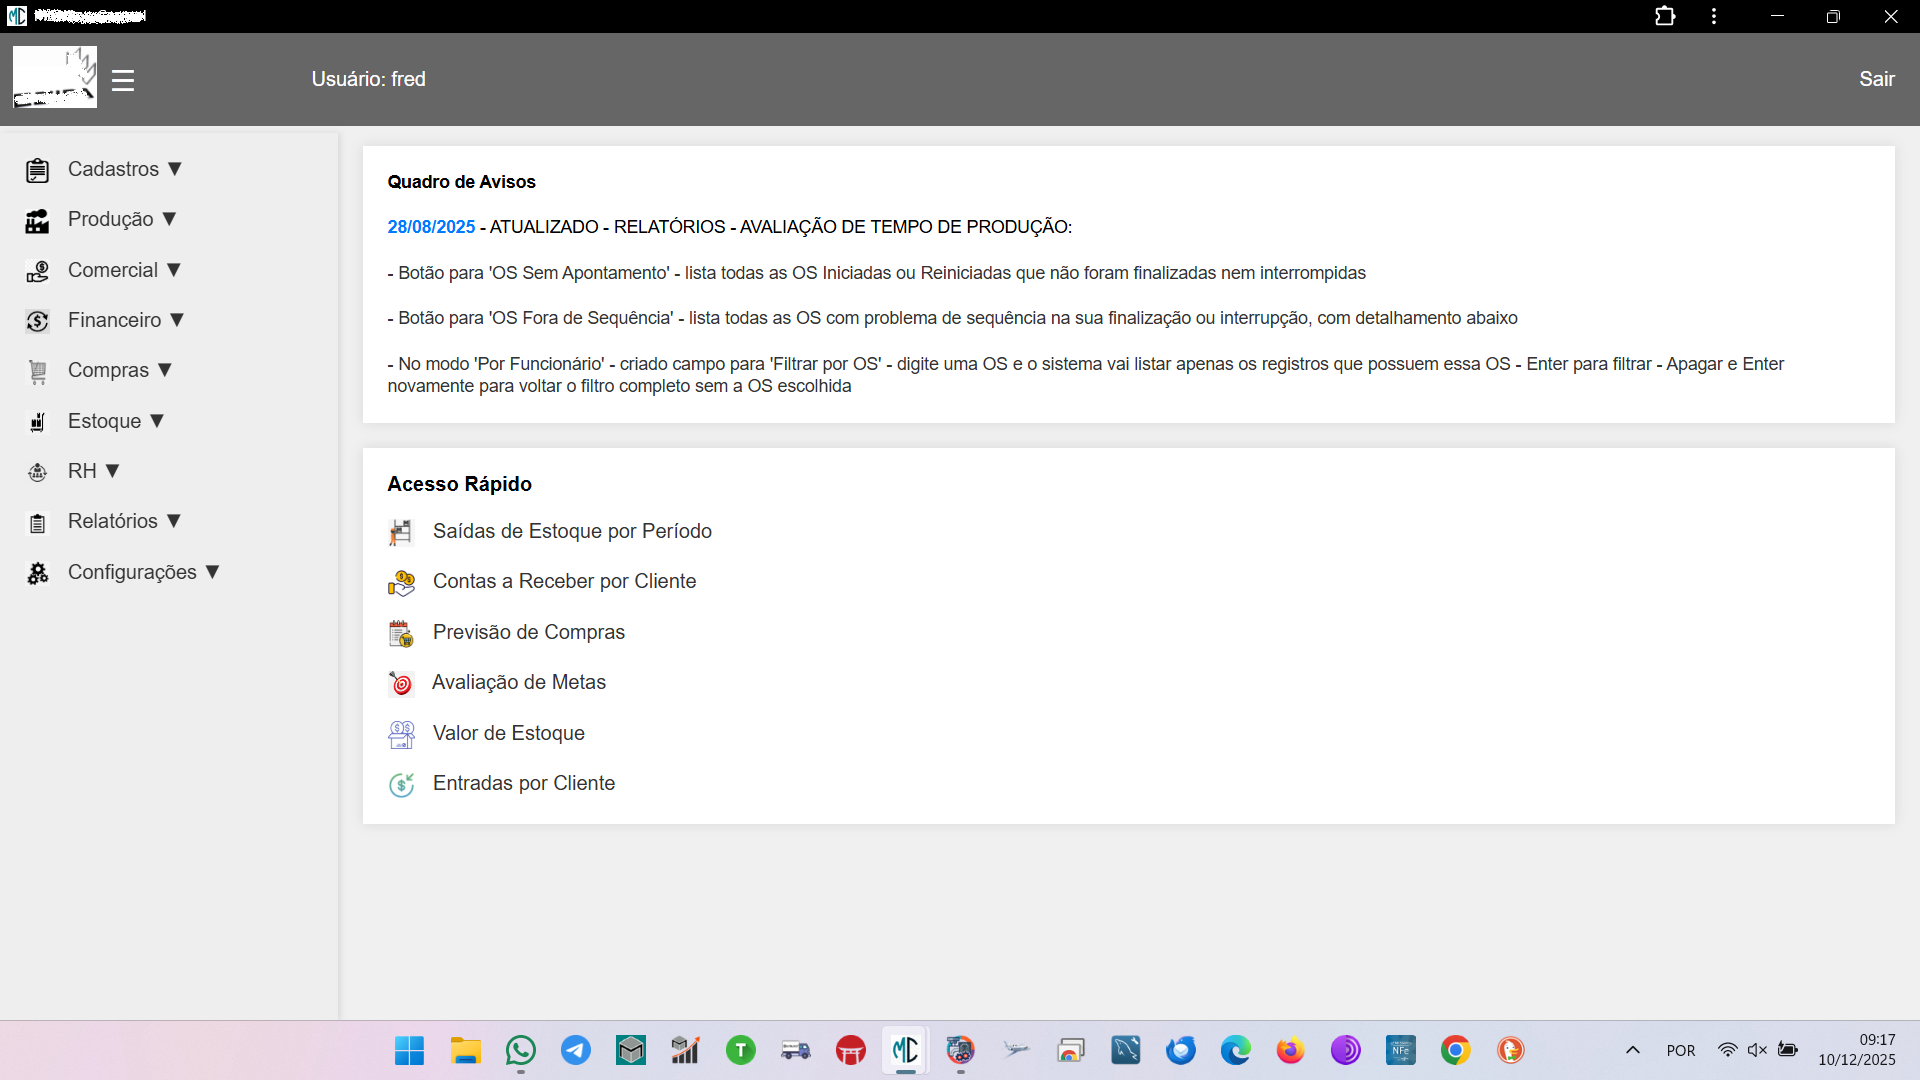The width and height of the screenshot is (1920, 1080).
Task: Open Avaliação de Metas
Action: 519,682
